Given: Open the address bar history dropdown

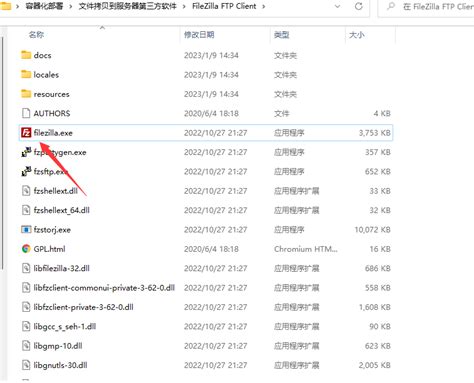Looking at the screenshot, I should coord(337,6).
